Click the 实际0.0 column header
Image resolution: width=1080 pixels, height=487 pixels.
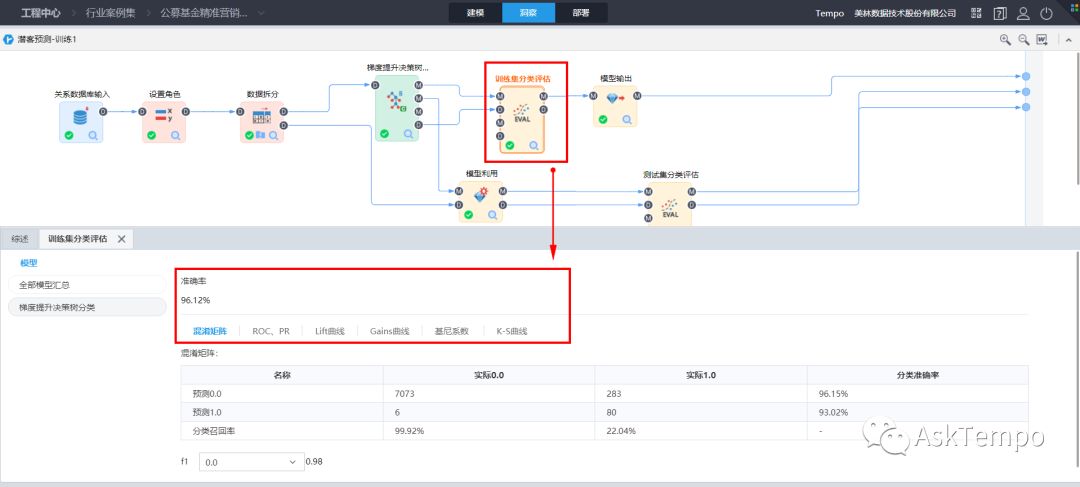point(489,375)
